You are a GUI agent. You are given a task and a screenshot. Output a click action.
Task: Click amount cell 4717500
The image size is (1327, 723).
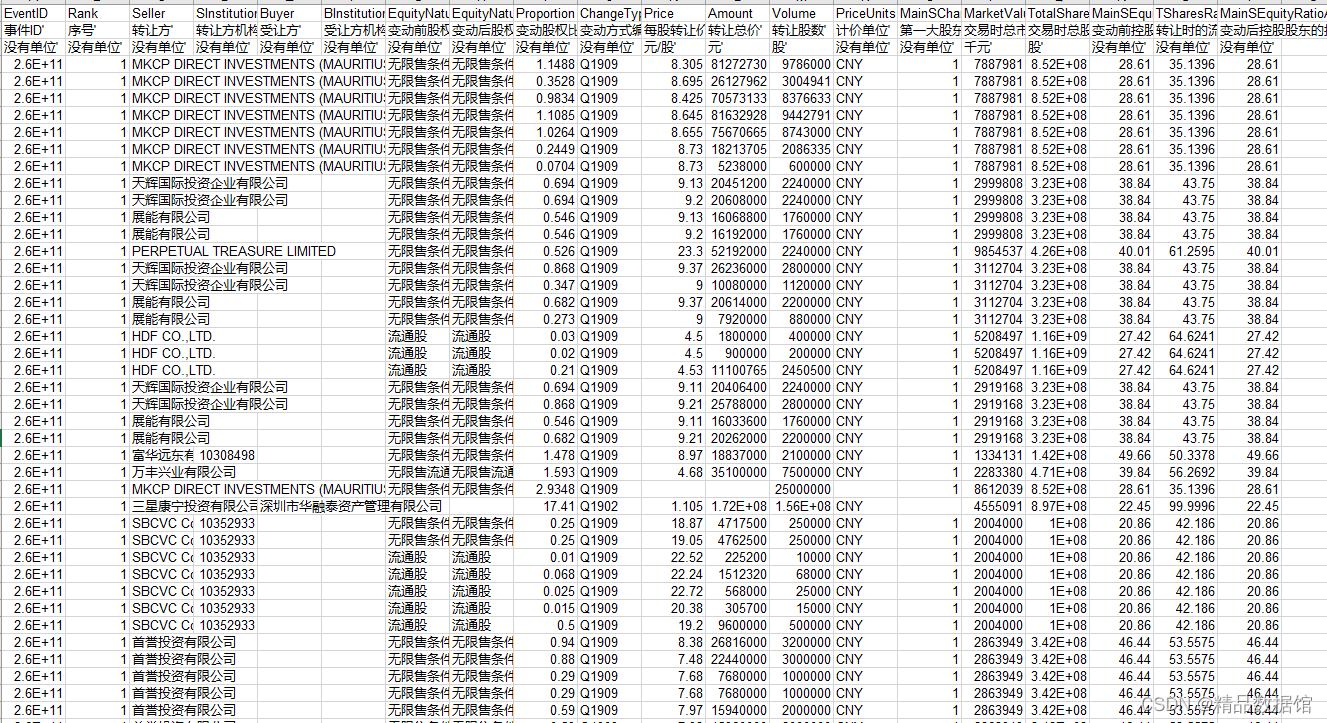(x=737, y=523)
